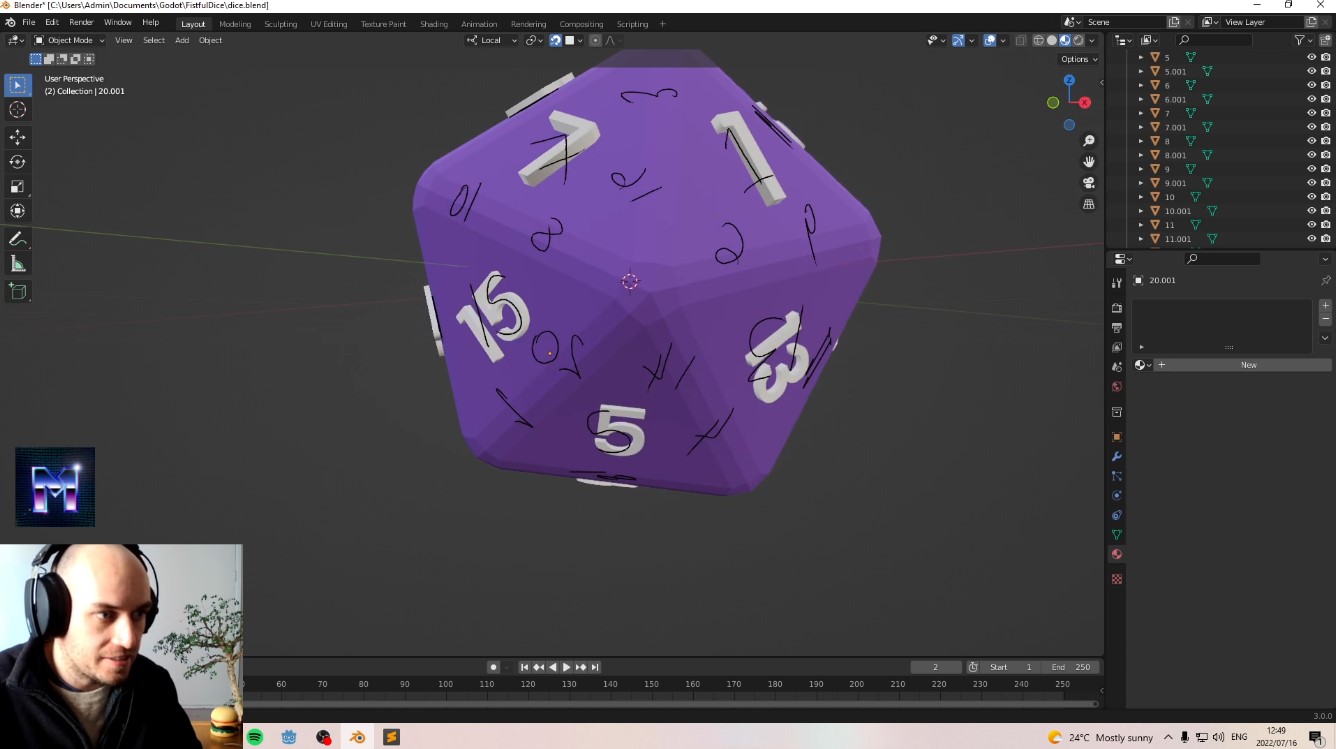Image resolution: width=1336 pixels, height=749 pixels.
Task: Open the Texture properties tab
Action: click(x=1117, y=579)
